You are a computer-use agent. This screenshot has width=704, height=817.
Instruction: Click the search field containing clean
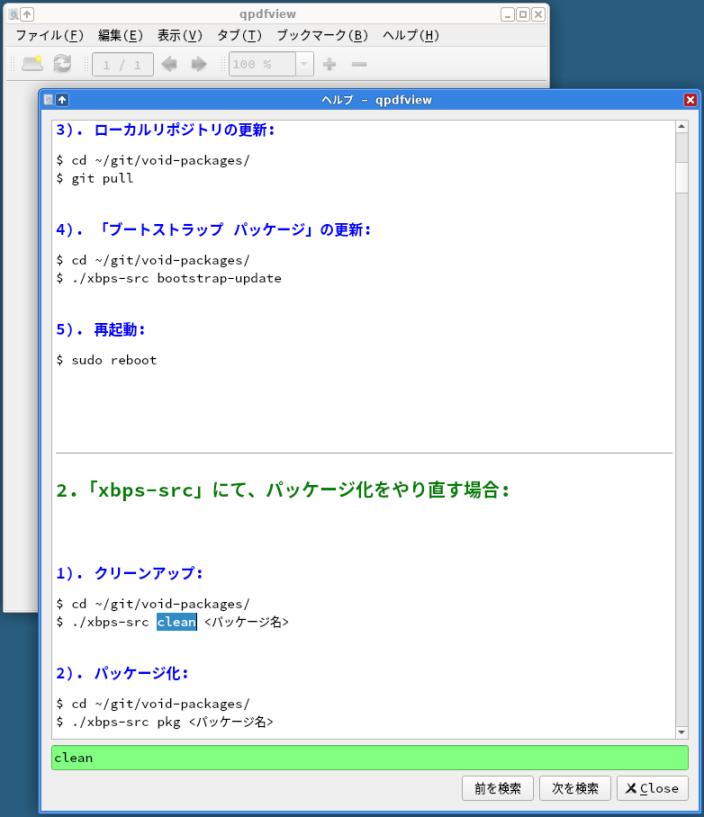[x=369, y=758]
